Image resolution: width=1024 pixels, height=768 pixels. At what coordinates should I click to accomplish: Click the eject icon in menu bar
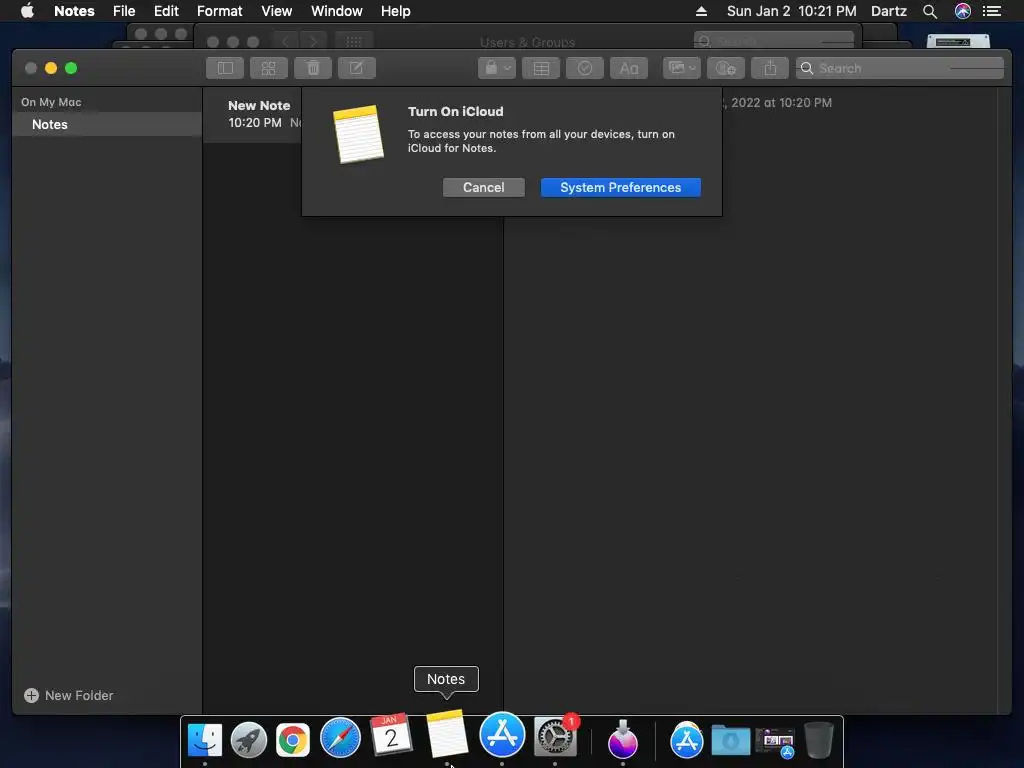tap(701, 11)
